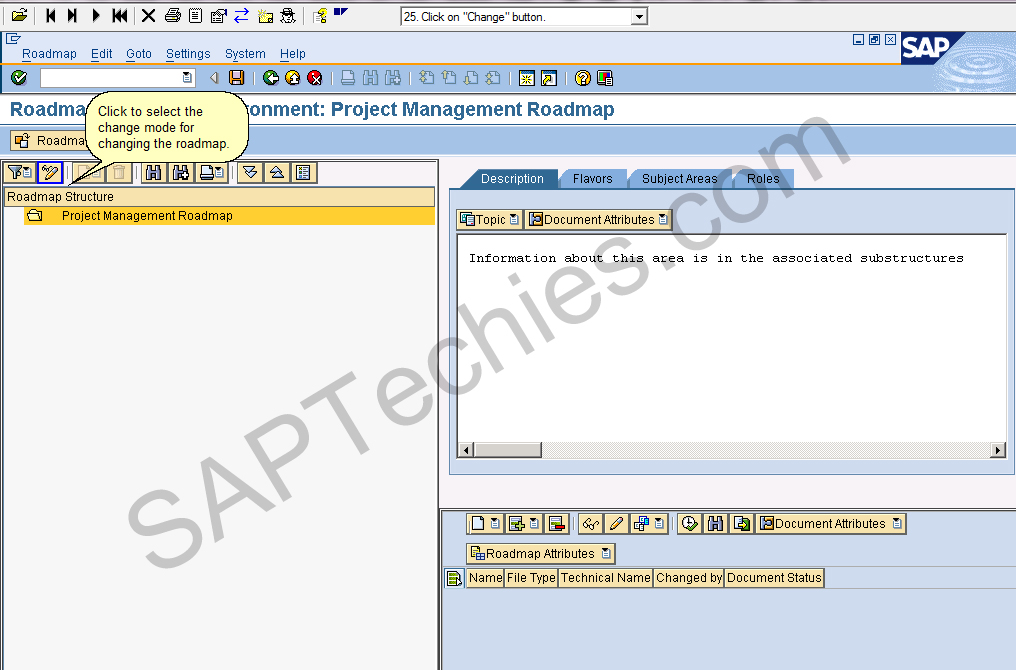
Task: Click the Changed by column header
Action: [689, 578]
